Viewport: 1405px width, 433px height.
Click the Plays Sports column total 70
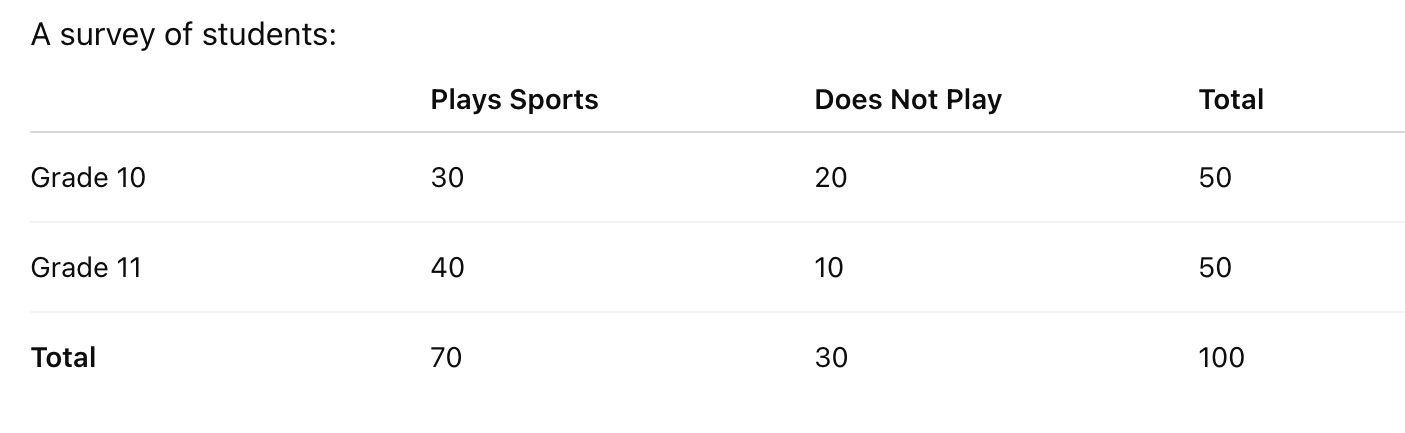pos(447,358)
